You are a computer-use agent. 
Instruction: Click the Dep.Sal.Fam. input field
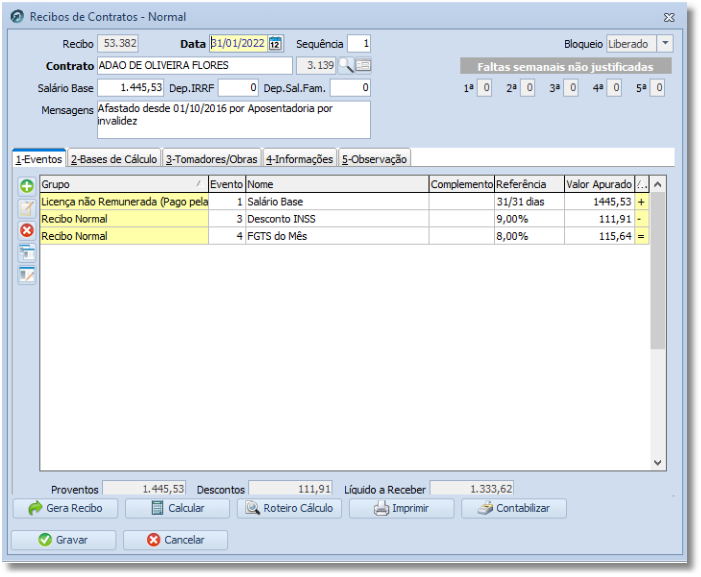pyautogui.click(x=350, y=88)
